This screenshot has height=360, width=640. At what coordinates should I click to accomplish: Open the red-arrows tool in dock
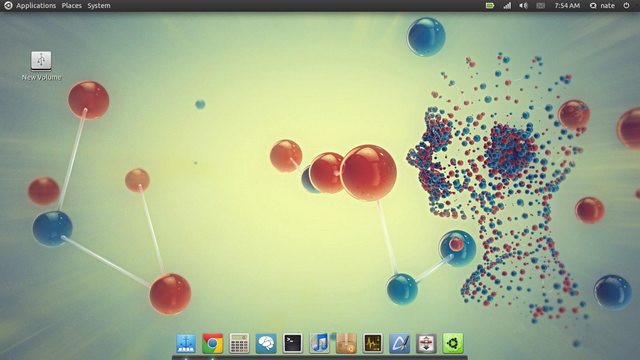coord(426,343)
